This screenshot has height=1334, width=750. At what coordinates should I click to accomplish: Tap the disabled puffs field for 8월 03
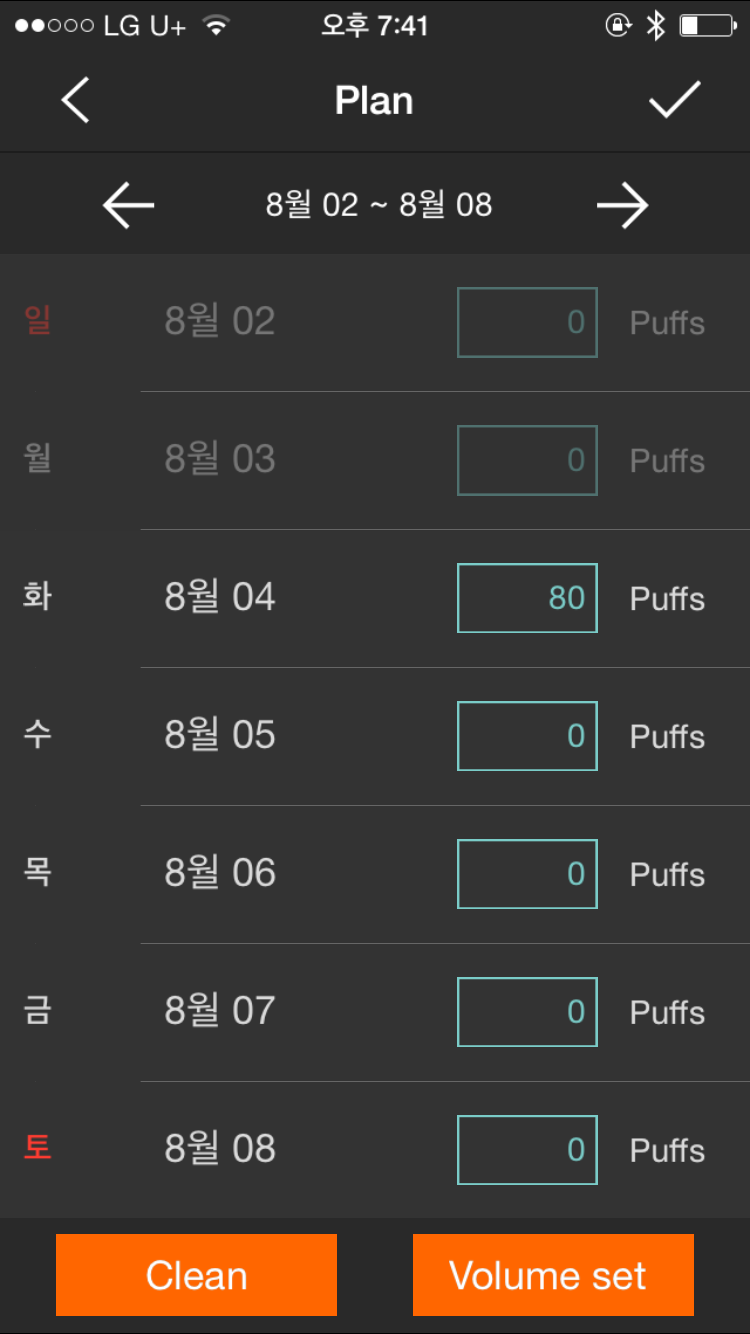(527, 460)
